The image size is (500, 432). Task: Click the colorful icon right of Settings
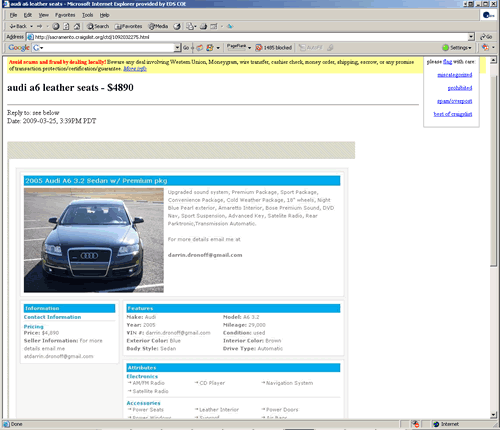[x=485, y=48]
